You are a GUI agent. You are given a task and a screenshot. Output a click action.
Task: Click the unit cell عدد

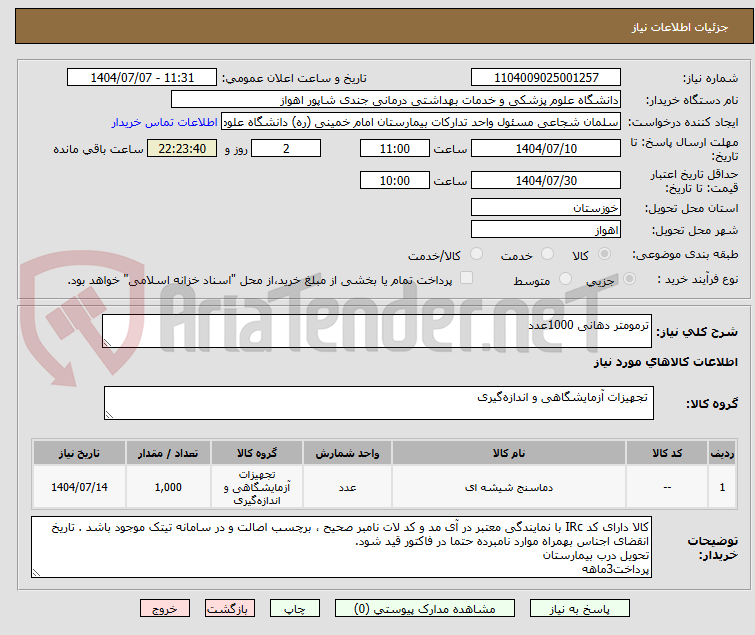coord(347,487)
